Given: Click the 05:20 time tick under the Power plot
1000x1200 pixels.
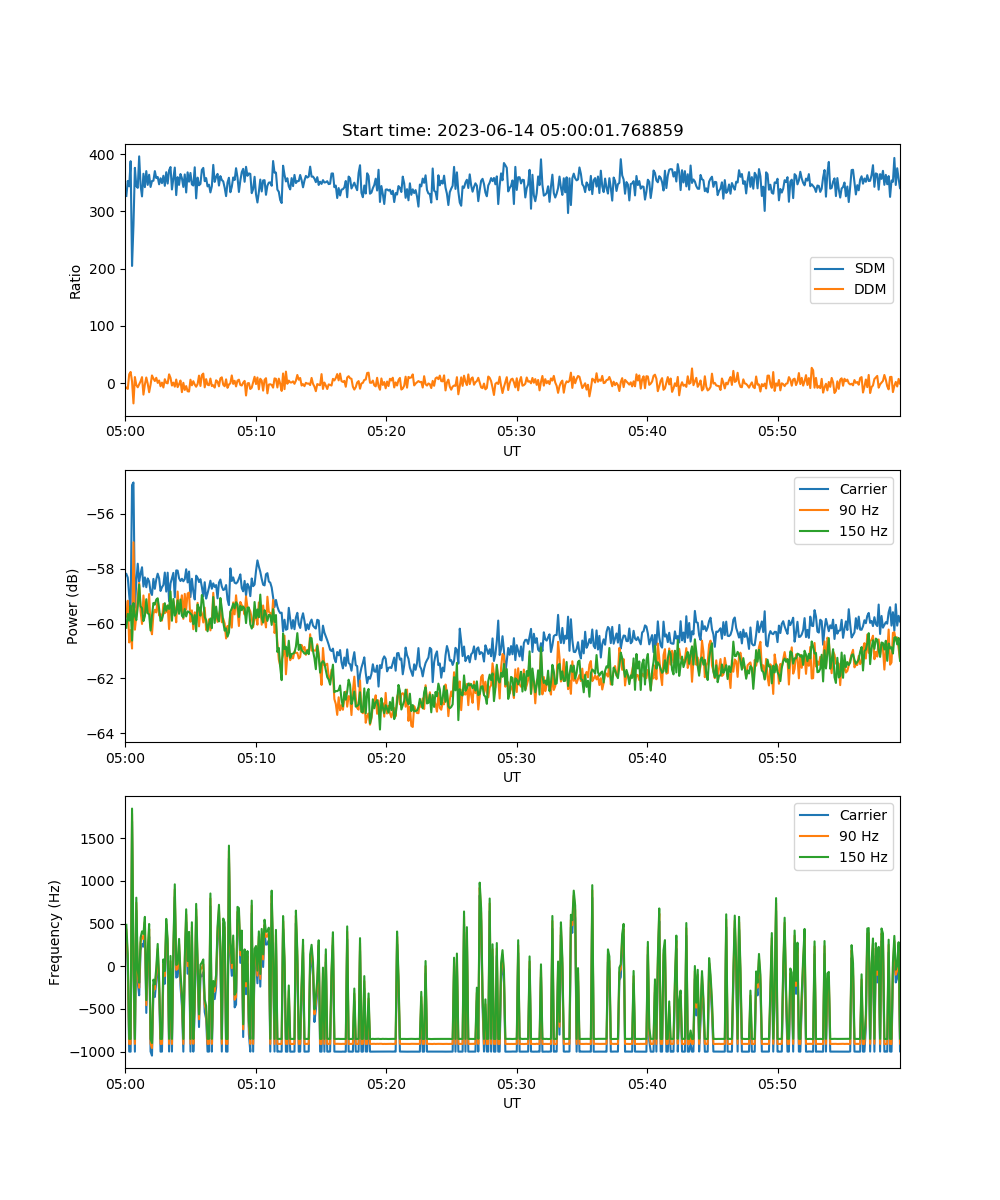Looking at the screenshot, I should point(386,758).
